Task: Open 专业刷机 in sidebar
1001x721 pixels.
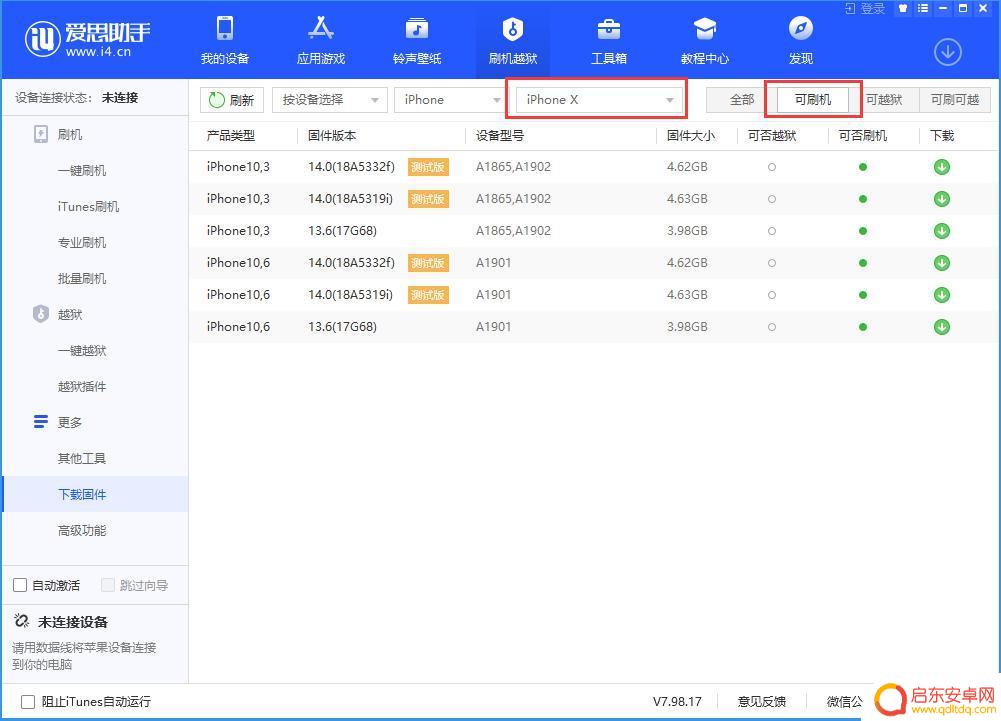Action: coord(82,242)
